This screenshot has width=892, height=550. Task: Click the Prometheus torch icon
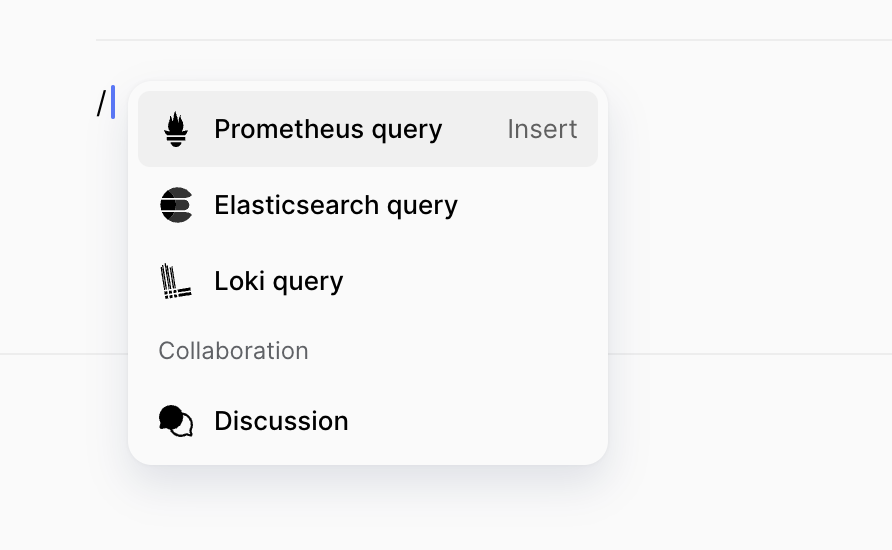[x=176, y=129]
